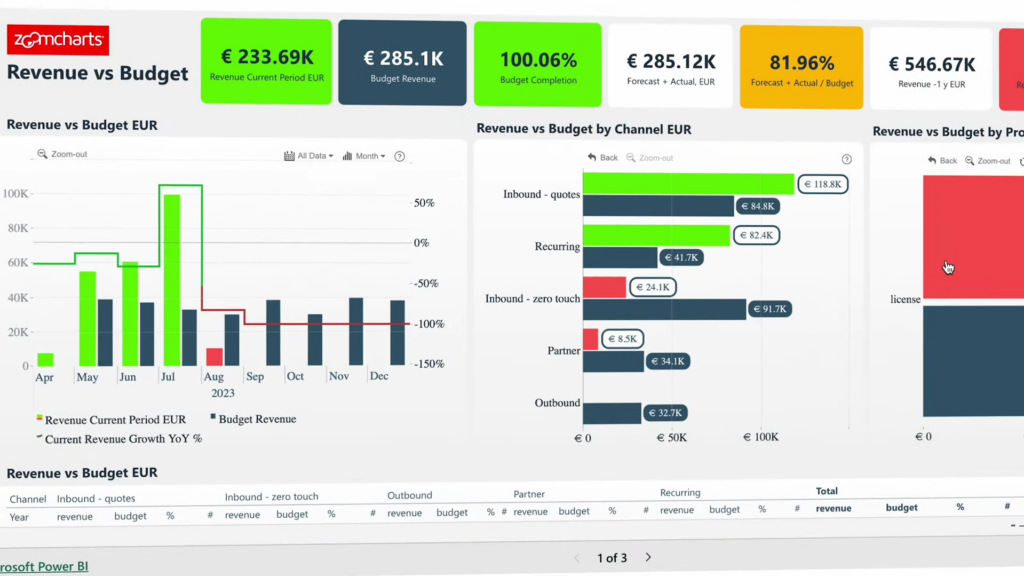The width and height of the screenshot is (1024, 576).
Task: Toggle the Budget Revenue legend item
Action: tap(256, 417)
